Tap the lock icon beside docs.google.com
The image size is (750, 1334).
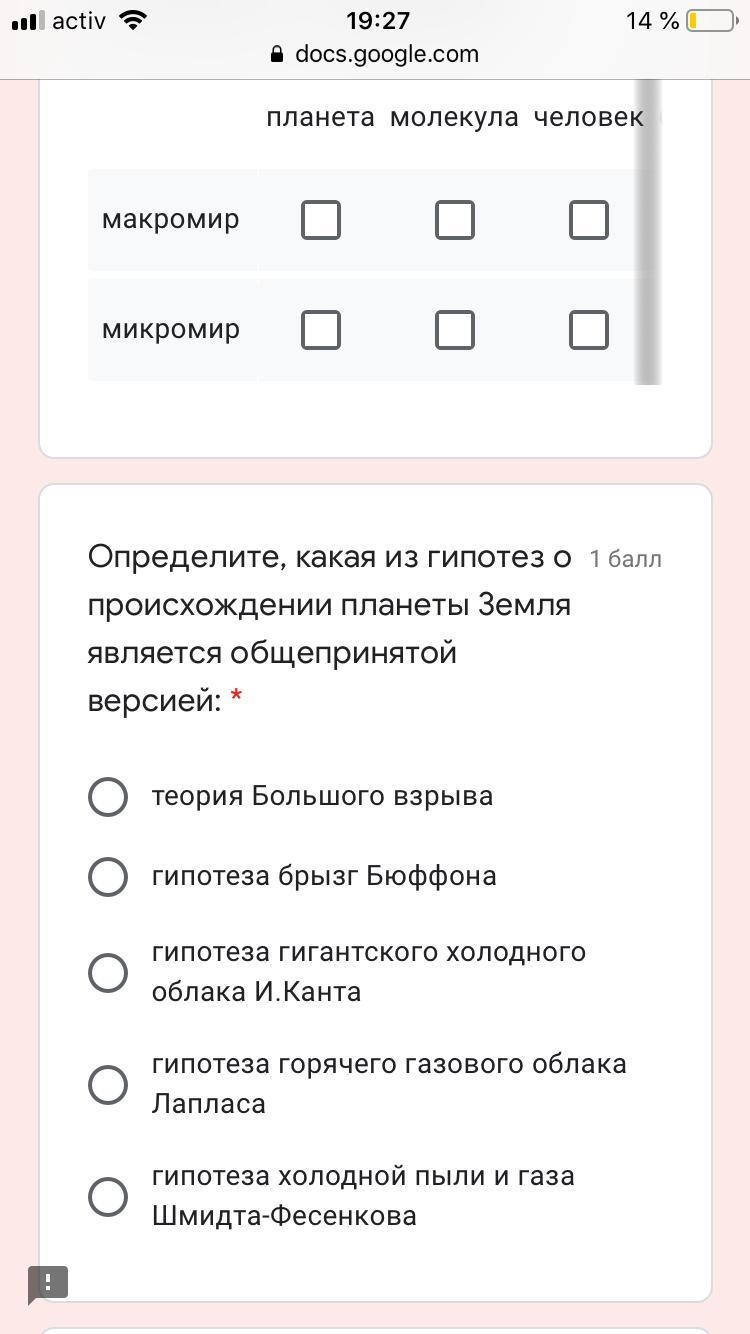[277, 54]
